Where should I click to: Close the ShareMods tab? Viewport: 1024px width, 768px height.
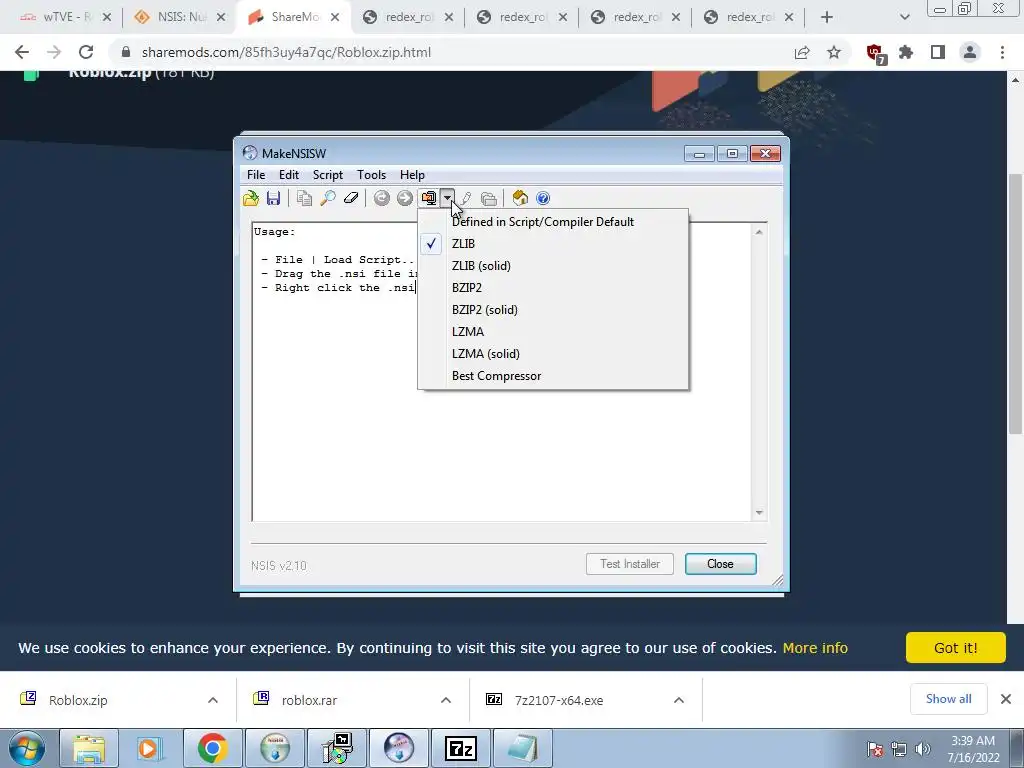[335, 17]
